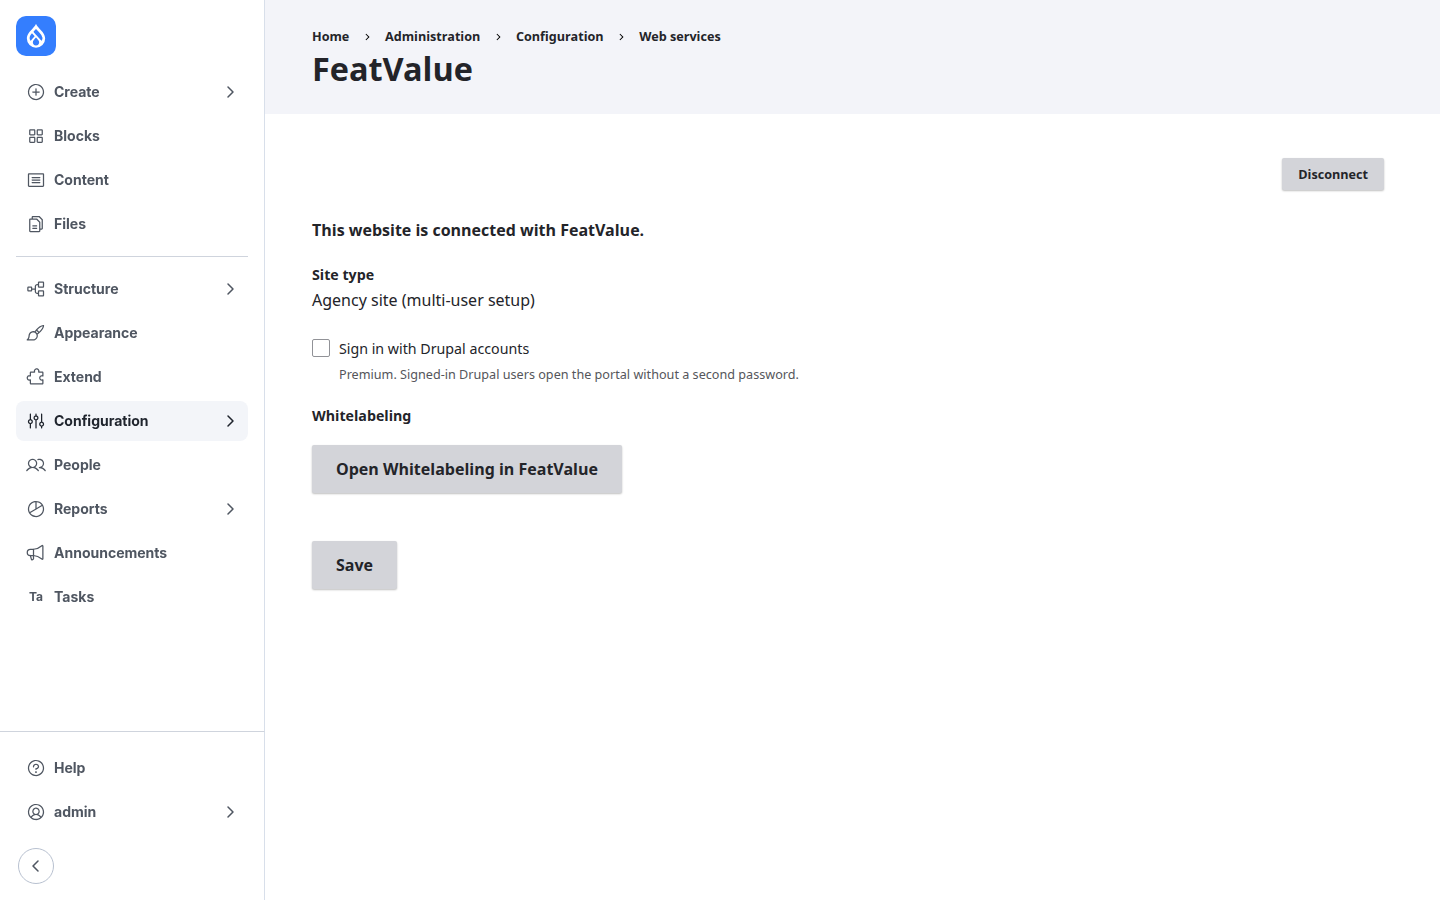Click the Appearance paintbrush icon
Screen dimensions: 1440x900
[x=36, y=333]
